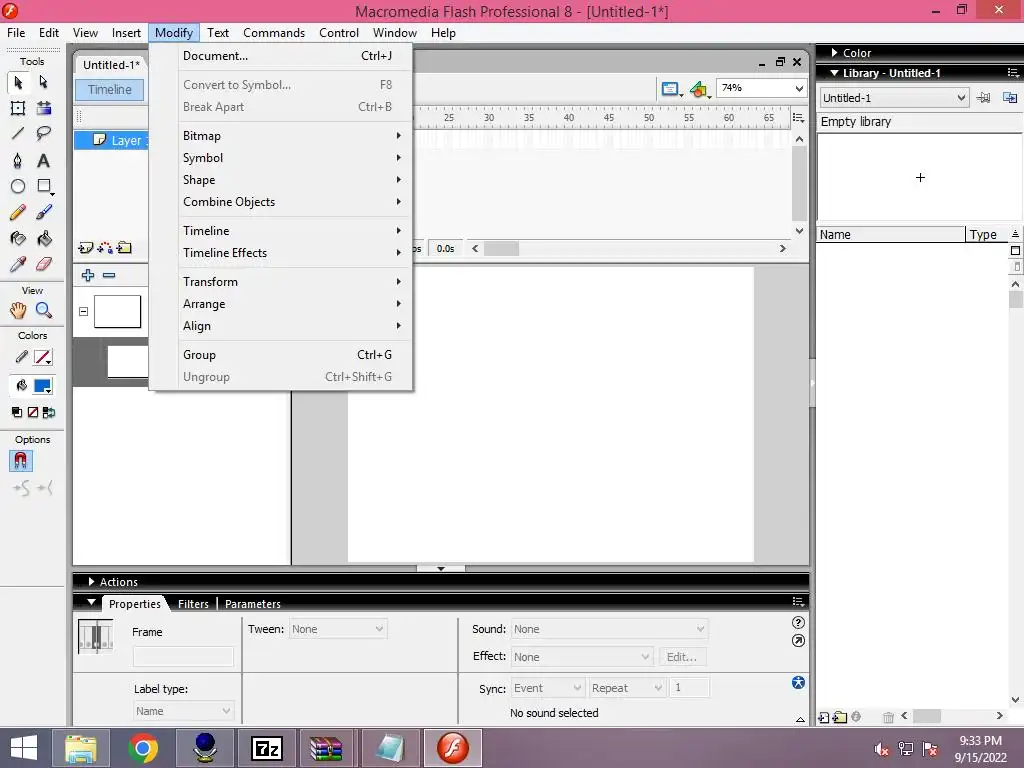Toggle the Snap to Objects magnet
The image size is (1024, 768).
(x=21, y=461)
